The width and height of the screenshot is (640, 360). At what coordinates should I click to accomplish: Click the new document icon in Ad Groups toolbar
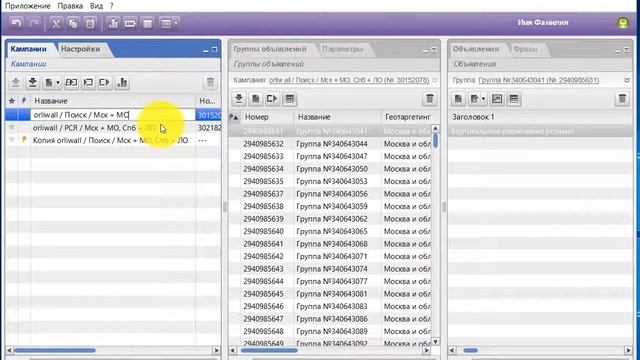coord(256,99)
